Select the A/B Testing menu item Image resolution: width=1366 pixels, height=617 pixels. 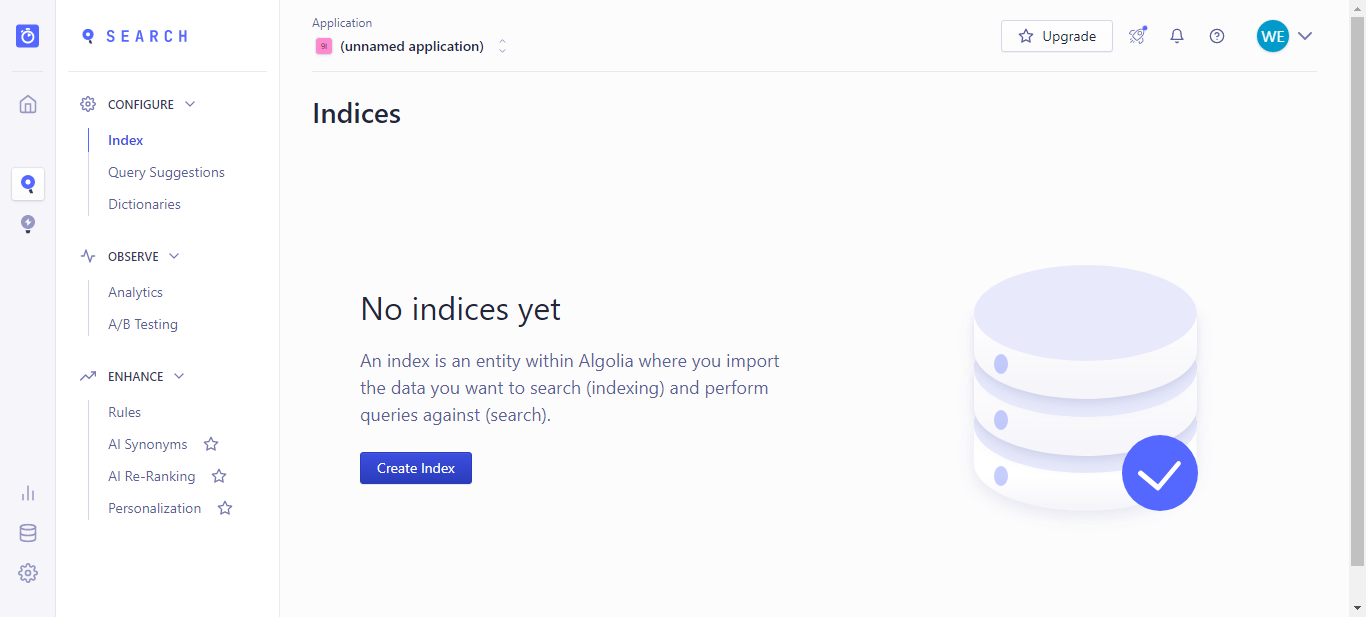click(143, 324)
